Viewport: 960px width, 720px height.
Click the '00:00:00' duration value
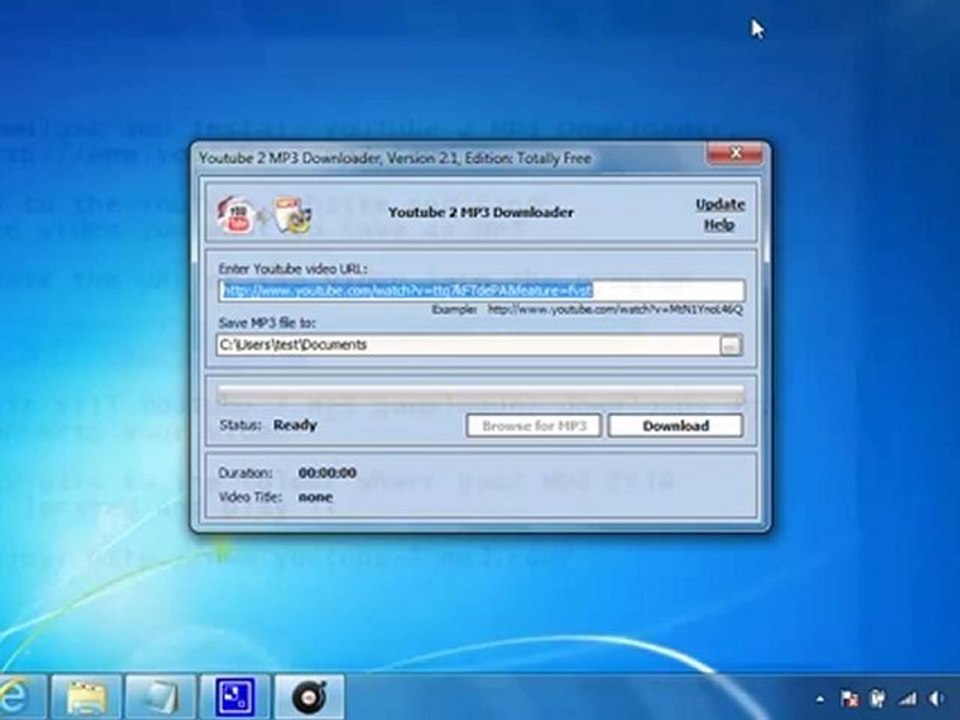[328, 473]
